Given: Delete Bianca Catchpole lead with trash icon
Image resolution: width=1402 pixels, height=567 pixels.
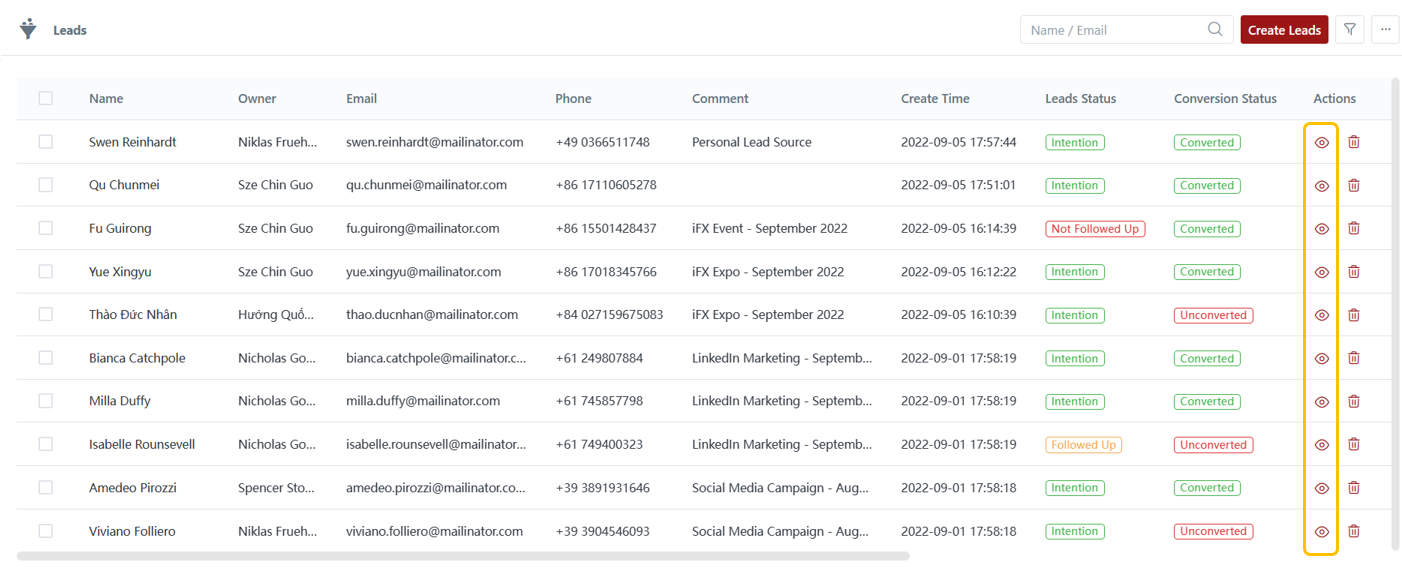Looking at the screenshot, I should tap(1354, 358).
